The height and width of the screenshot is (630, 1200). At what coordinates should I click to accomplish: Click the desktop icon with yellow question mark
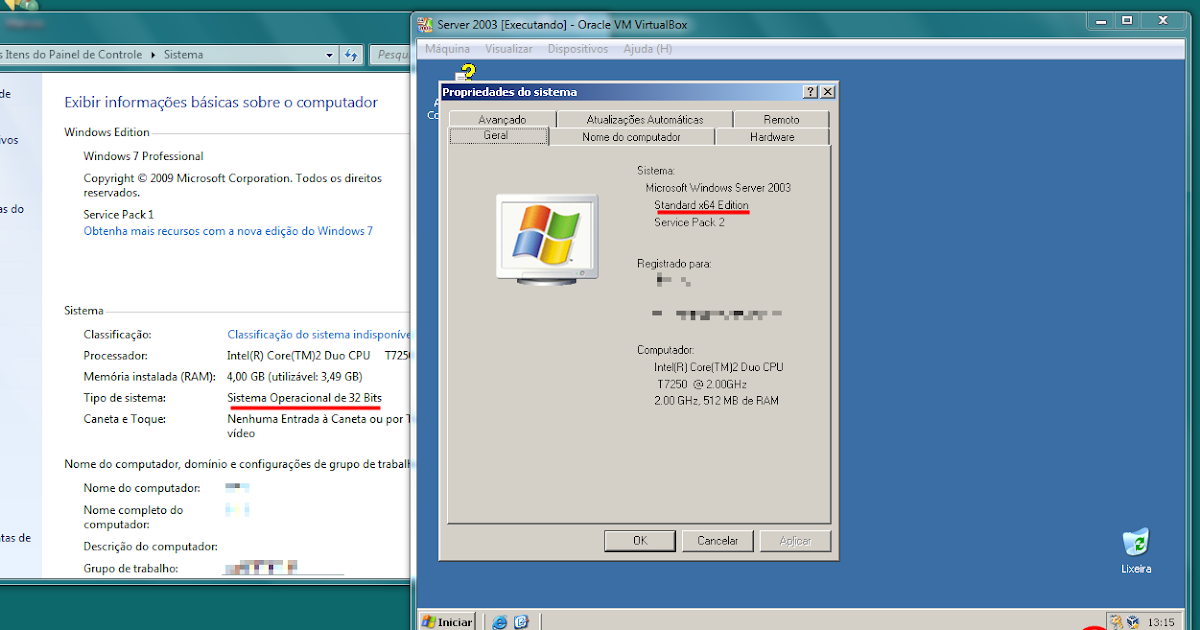[x=465, y=74]
